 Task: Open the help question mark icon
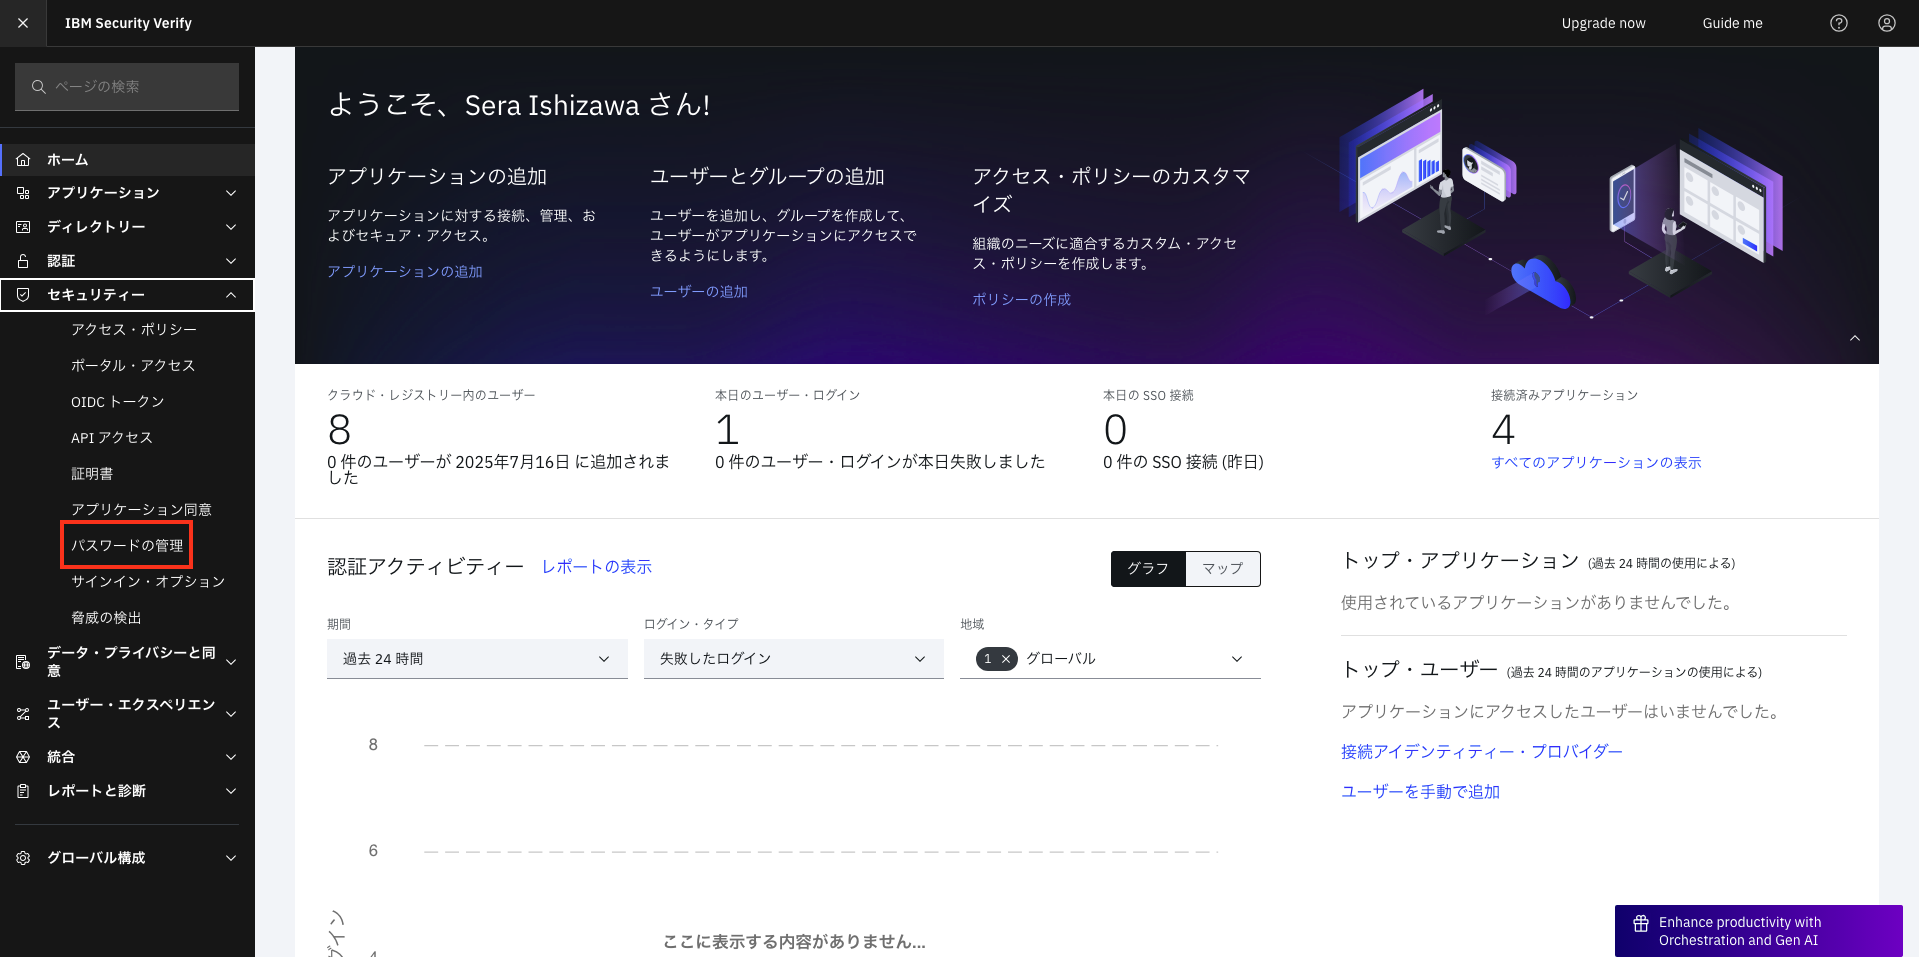click(x=1839, y=23)
